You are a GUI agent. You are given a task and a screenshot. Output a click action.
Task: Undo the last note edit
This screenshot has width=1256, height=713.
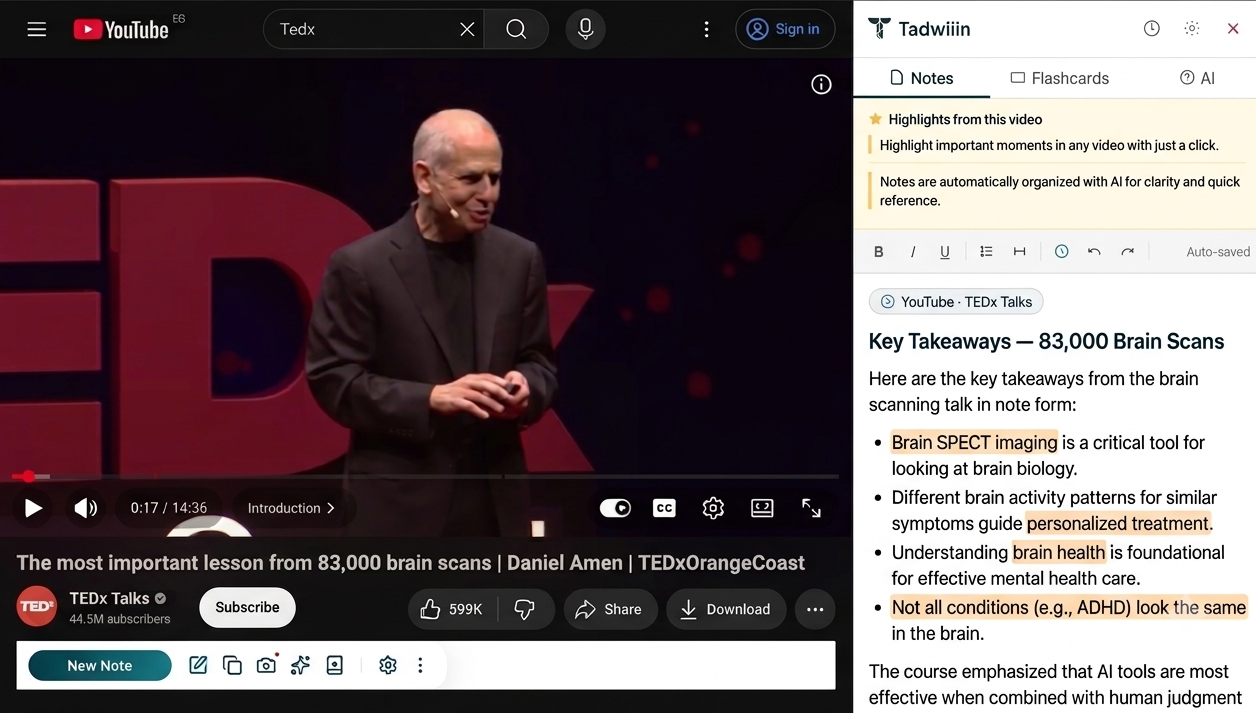[1094, 252]
